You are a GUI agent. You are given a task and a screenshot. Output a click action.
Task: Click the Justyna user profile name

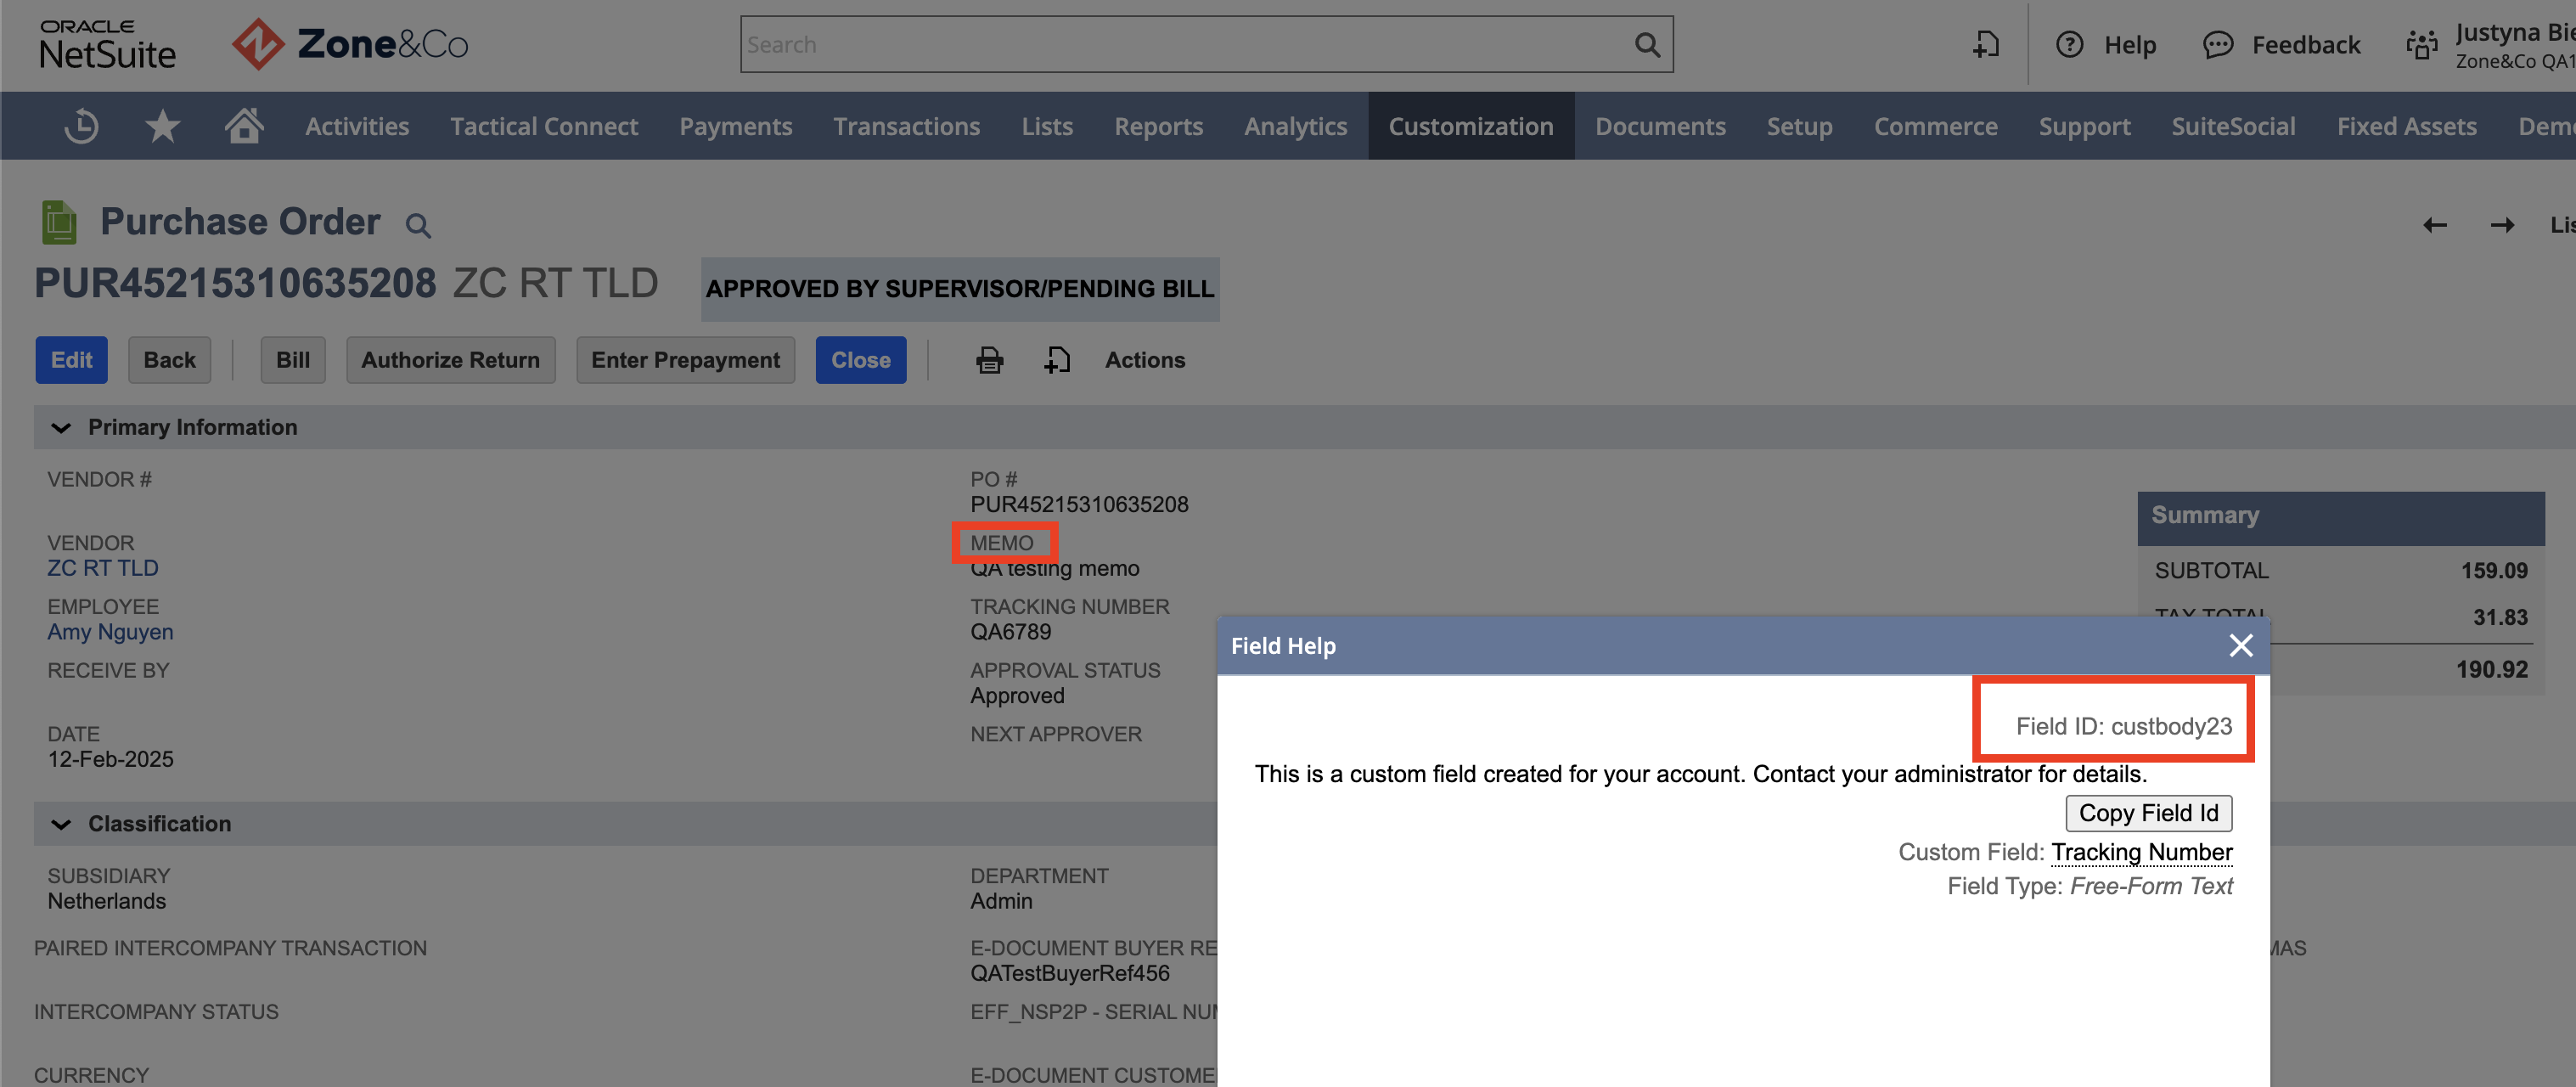click(x=2514, y=33)
